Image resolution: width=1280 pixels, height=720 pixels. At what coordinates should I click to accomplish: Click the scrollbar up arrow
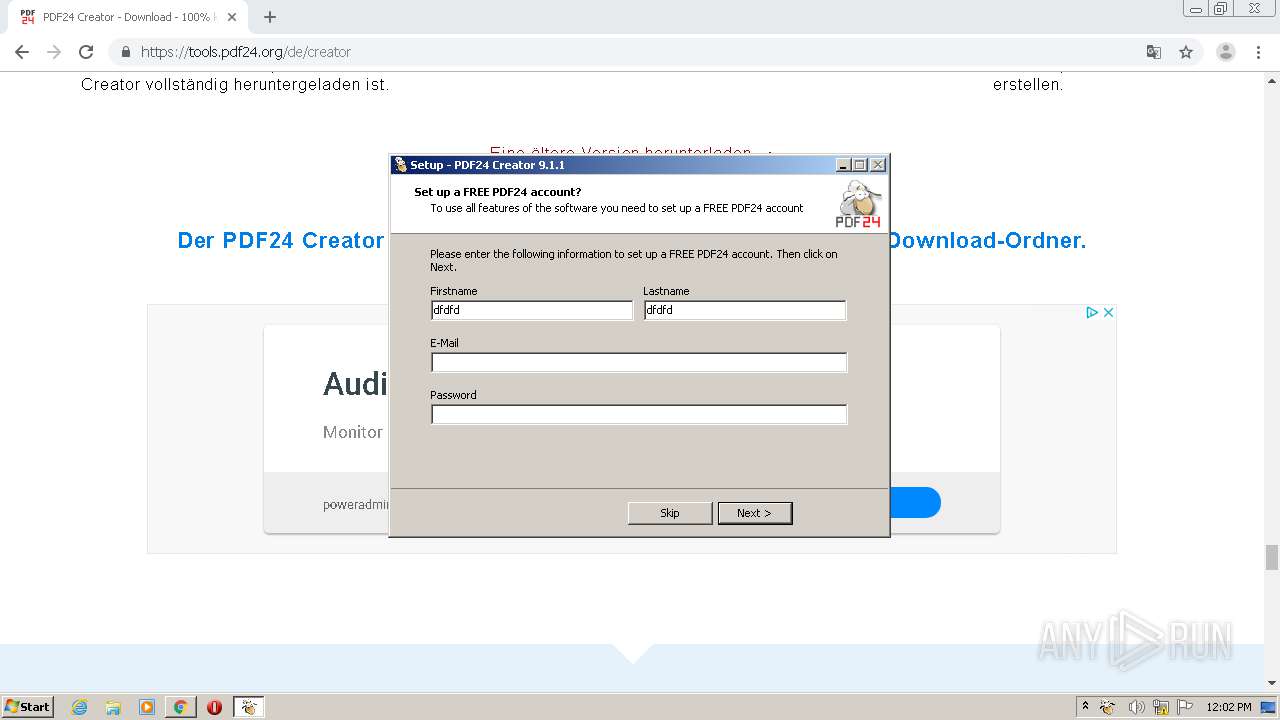[x=1272, y=79]
